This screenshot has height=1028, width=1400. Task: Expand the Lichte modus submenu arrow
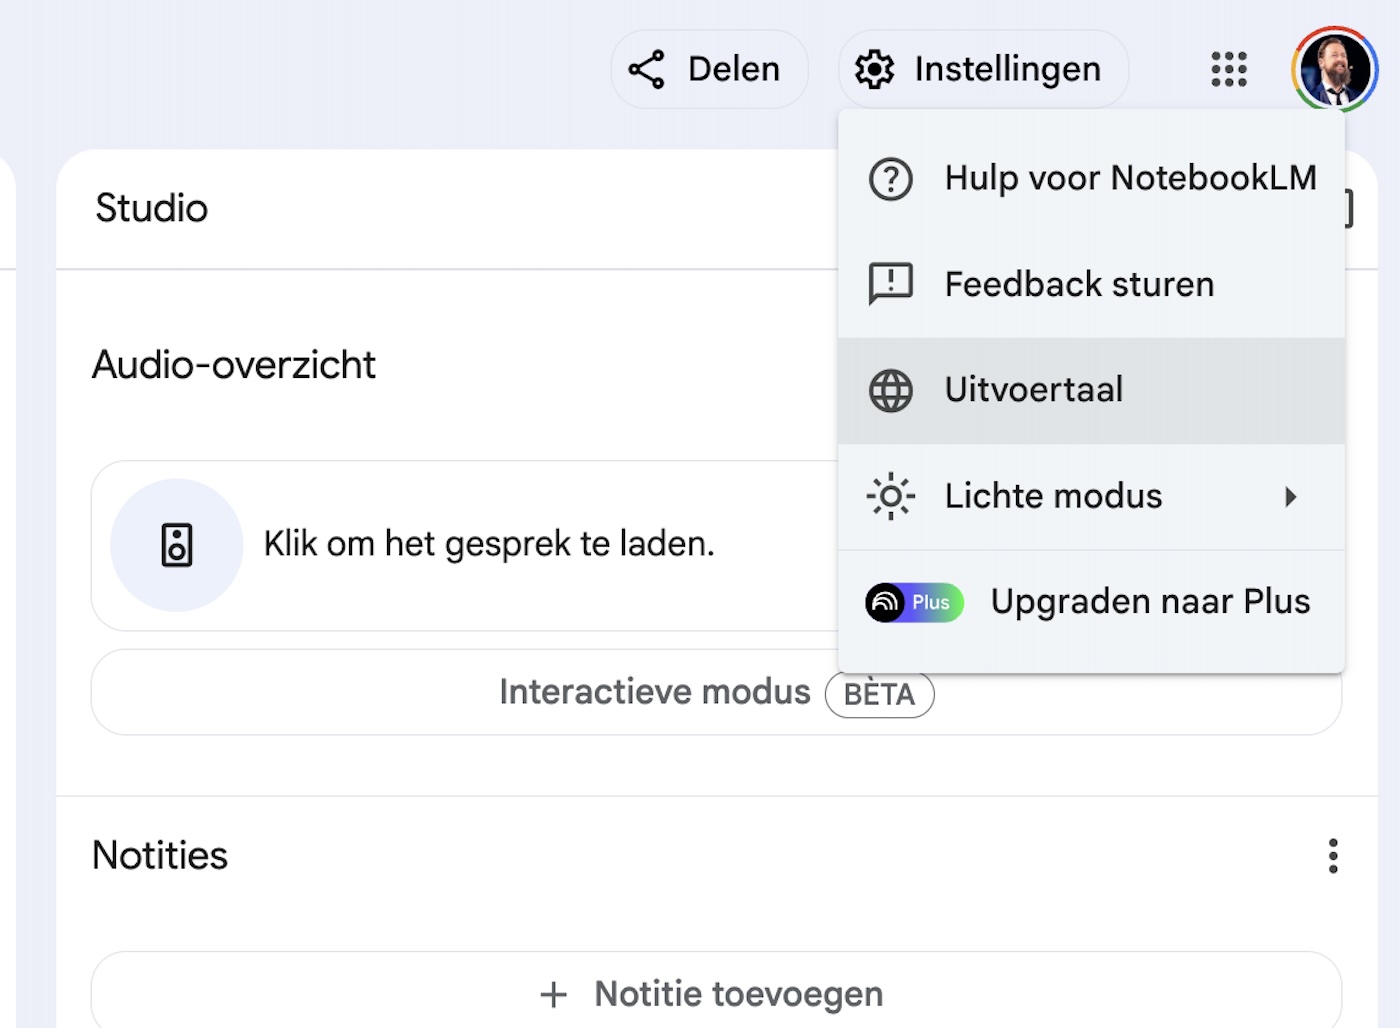pyautogui.click(x=1291, y=497)
